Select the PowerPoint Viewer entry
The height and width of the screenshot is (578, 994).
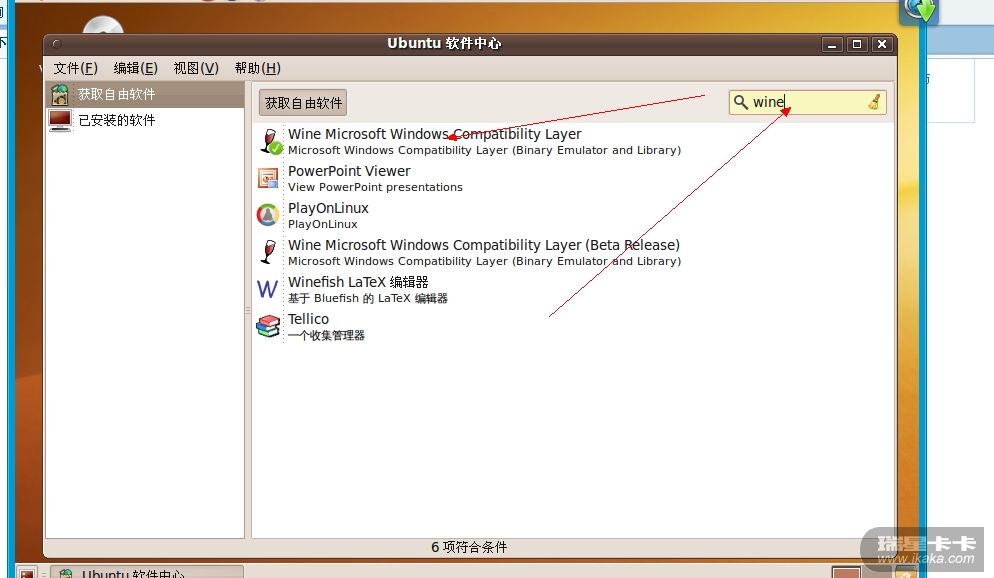[574, 178]
